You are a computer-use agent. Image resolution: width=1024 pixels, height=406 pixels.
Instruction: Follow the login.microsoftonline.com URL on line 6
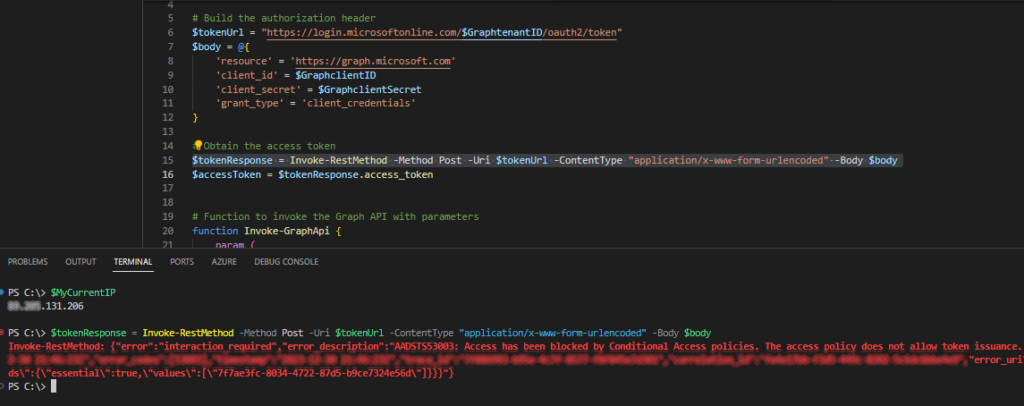[441, 33]
